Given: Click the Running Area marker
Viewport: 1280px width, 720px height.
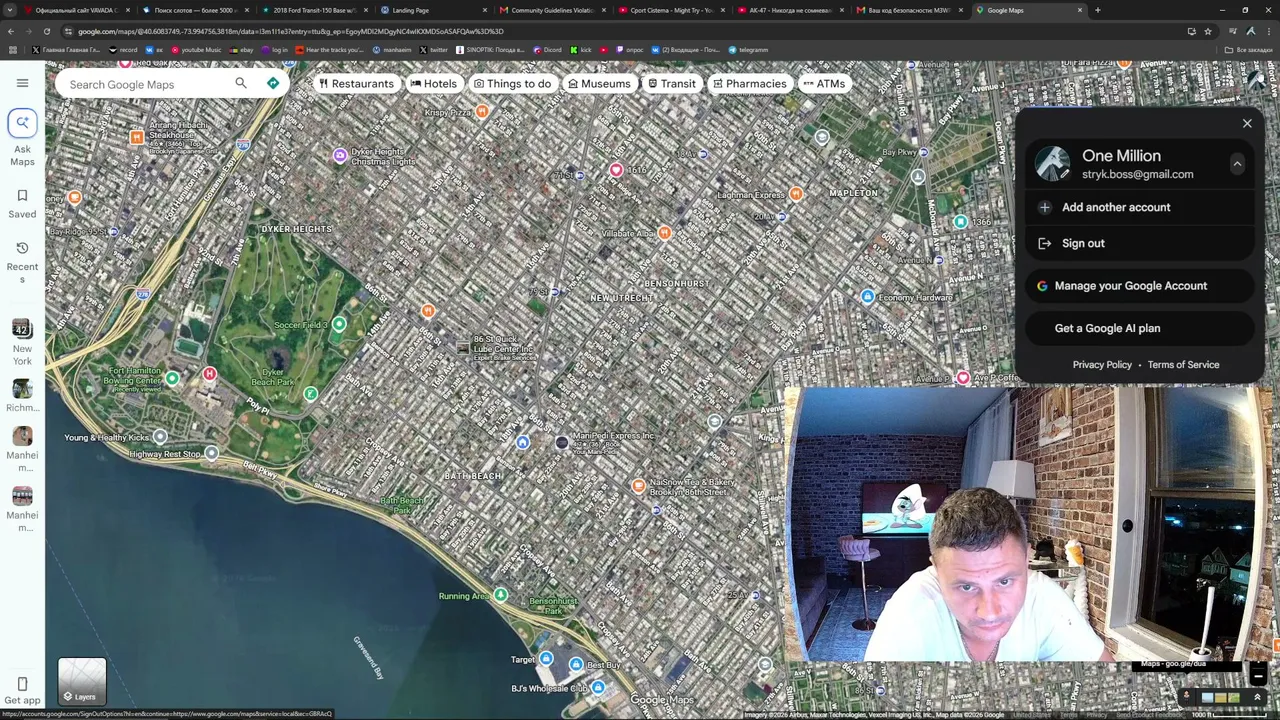Looking at the screenshot, I should point(500,595).
